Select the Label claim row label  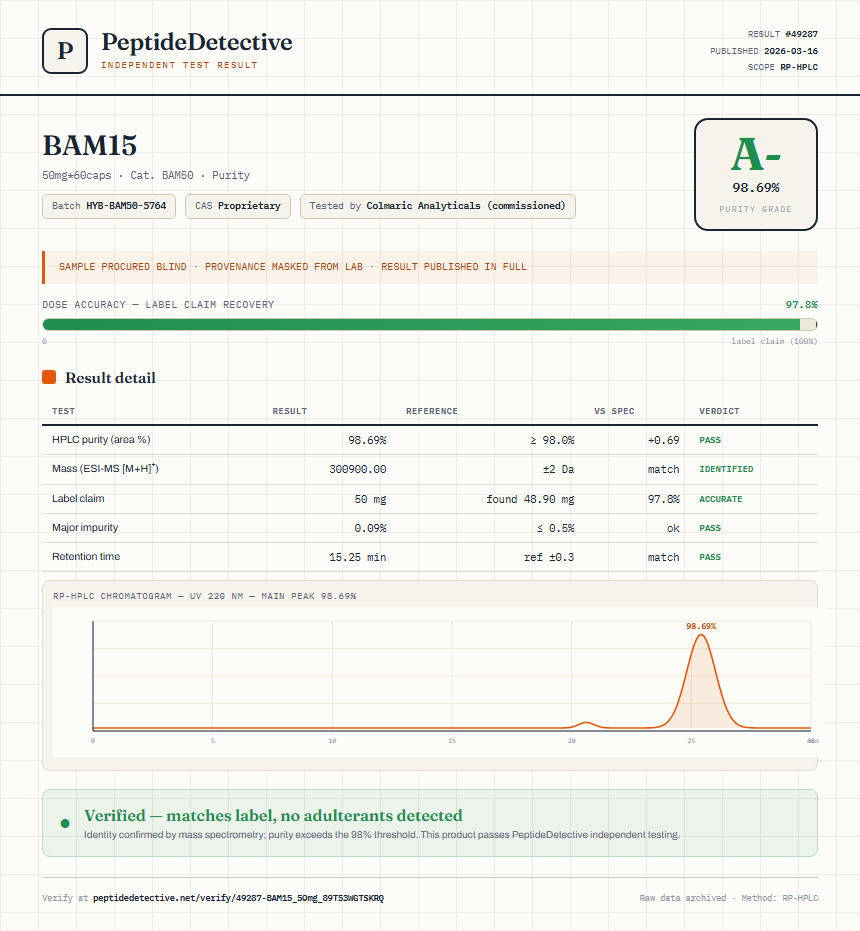click(78, 498)
